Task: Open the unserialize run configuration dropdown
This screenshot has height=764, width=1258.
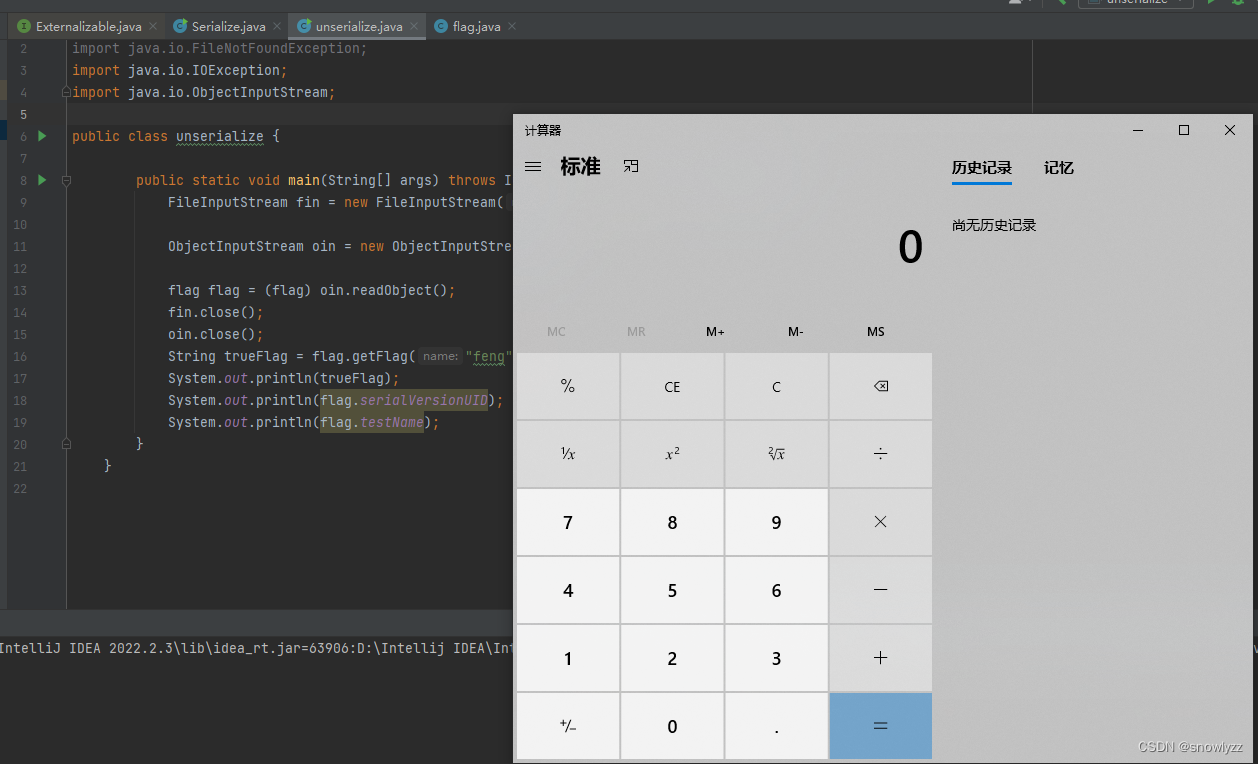Action: [1136, 4]
